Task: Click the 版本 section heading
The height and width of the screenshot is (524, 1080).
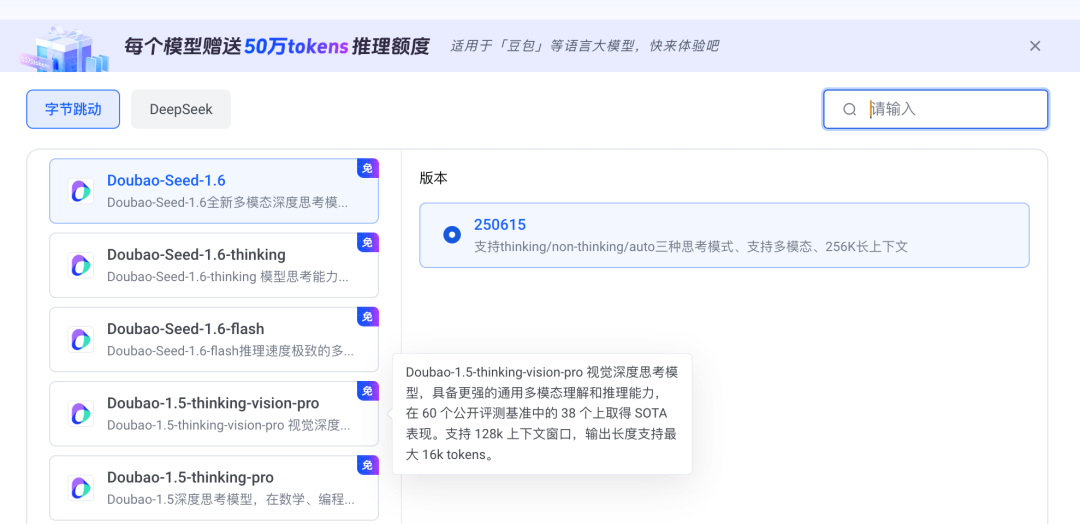Action: pos(433,178)
